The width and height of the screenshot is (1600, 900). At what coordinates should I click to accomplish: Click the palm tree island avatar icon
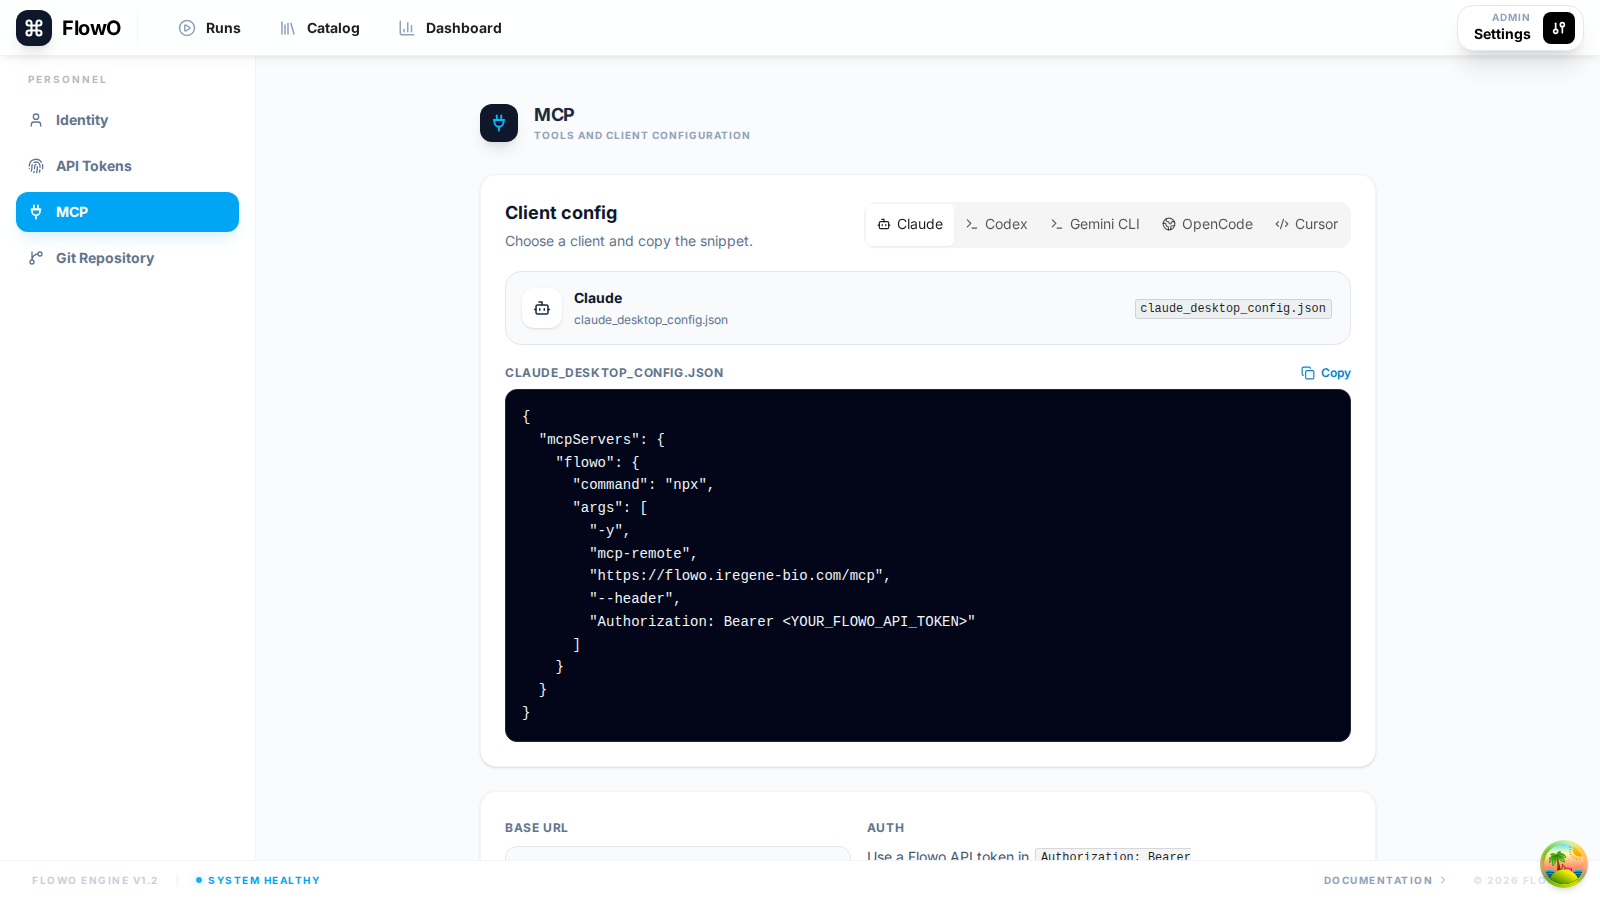coord(1564,864)
